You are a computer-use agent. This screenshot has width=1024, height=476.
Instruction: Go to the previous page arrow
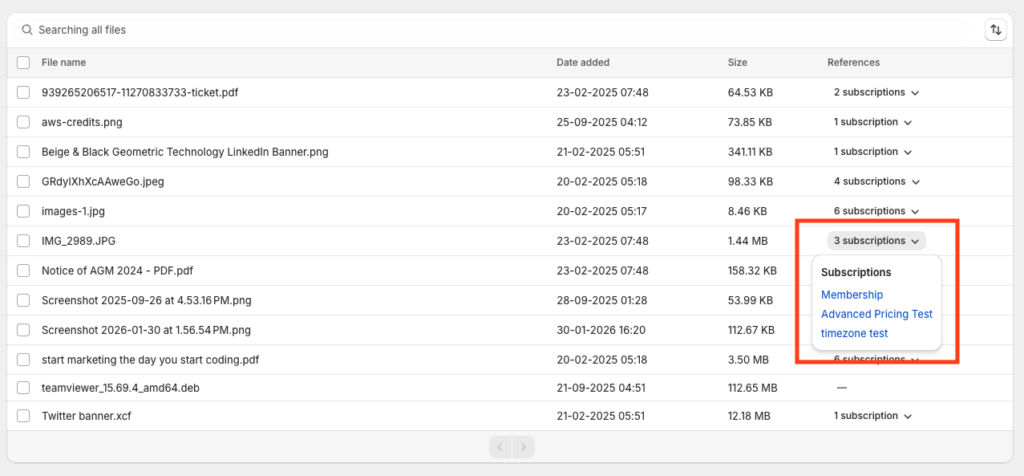click(501, 447)
